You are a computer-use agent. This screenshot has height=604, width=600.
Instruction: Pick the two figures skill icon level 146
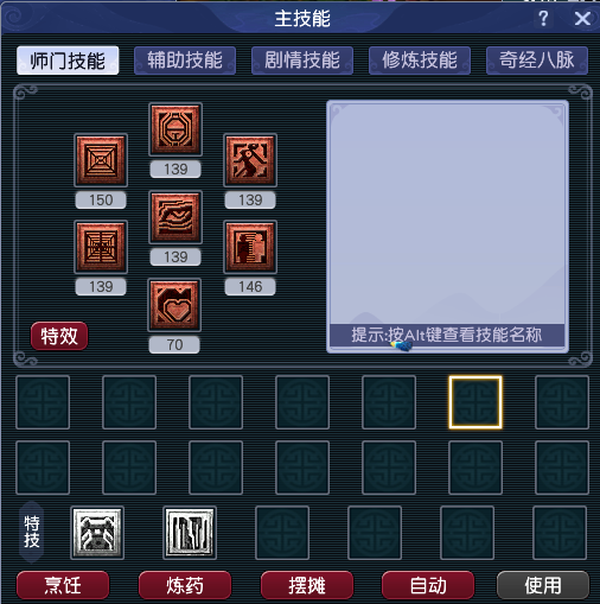click(250, 247)
